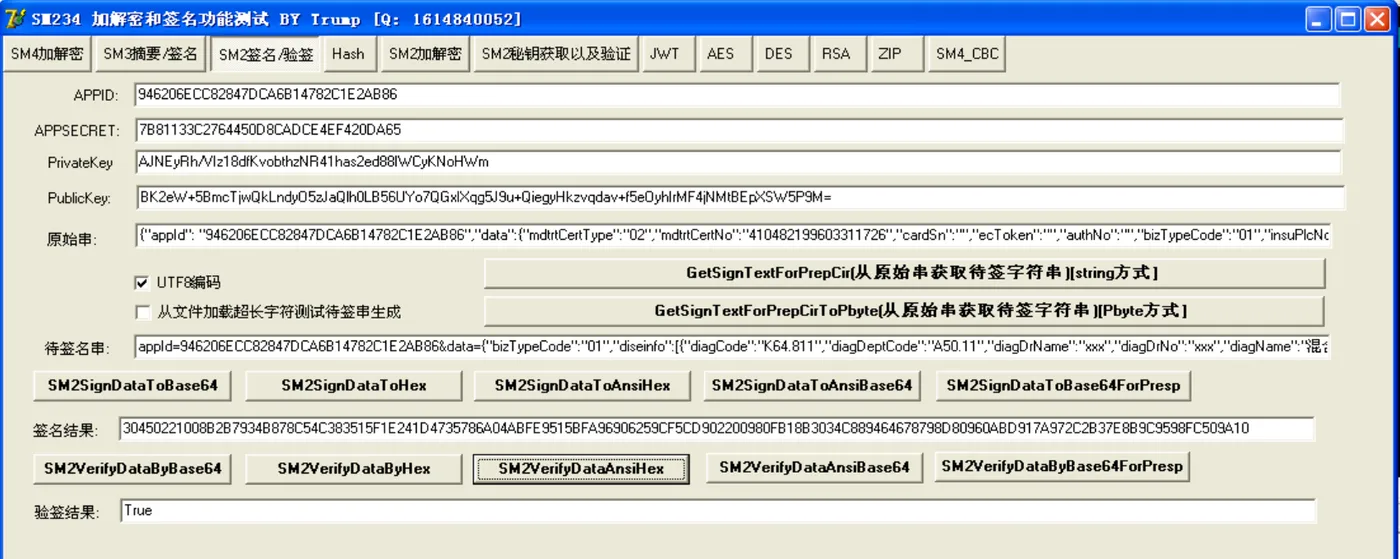
Task: Click the 待签名串 input field
Action: click(x=734, y=347)
